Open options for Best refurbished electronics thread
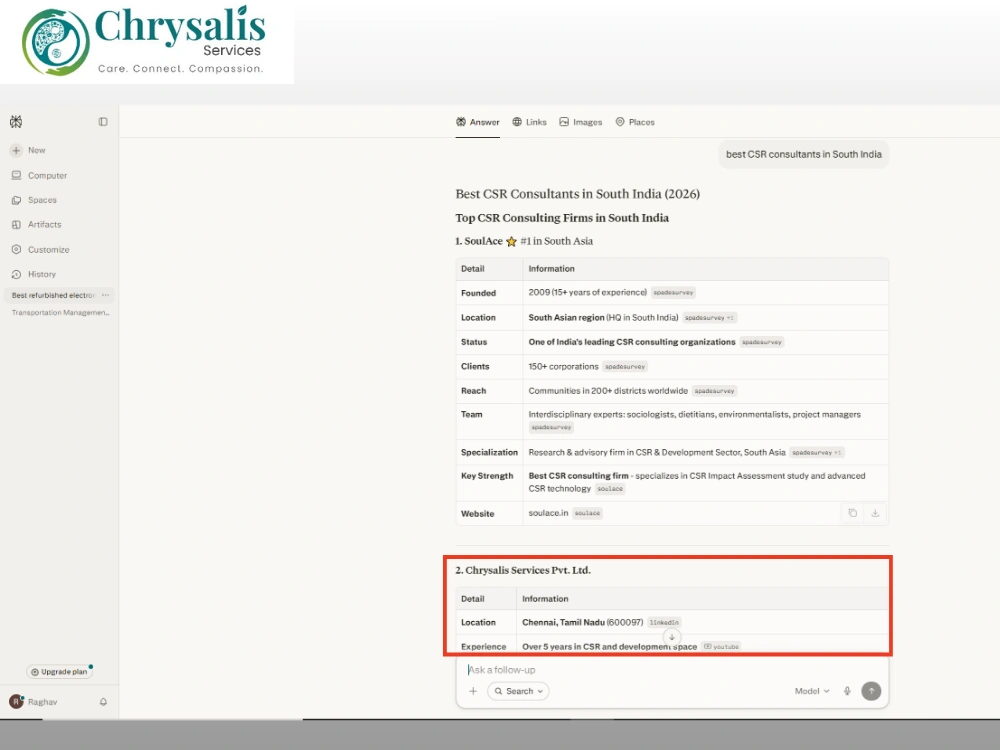Viewport: 1000px width, 750px height. [x=105, y=295]
